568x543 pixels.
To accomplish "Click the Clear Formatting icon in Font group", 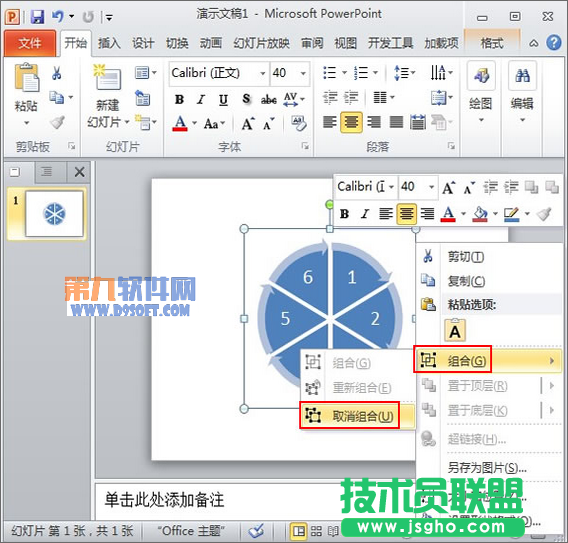I will click(299, 124).
